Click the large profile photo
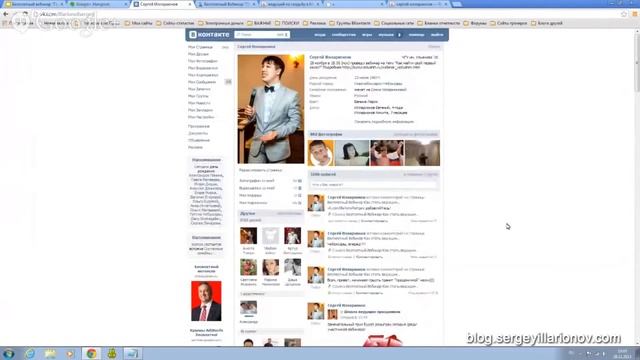The height and width of the screenshot is (360, 640). [x=271, y=109]
